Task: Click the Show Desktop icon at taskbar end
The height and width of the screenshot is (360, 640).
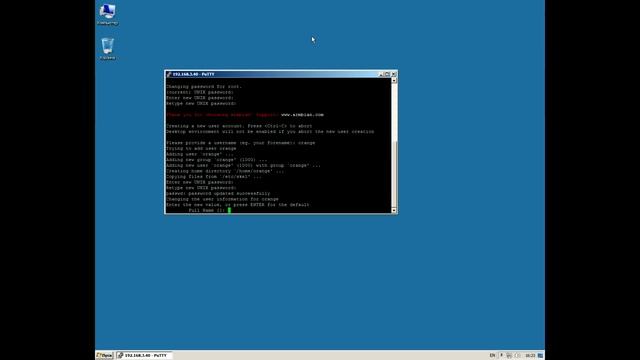Action: coord(540,356)
